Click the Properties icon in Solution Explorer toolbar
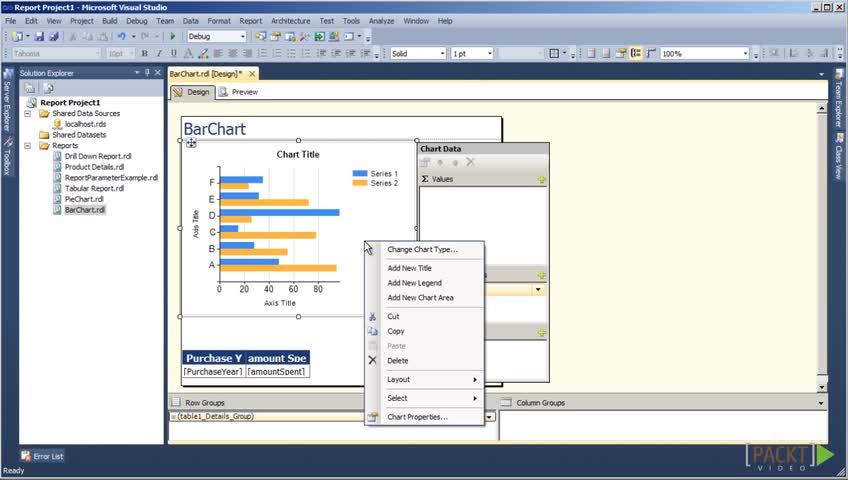 pyautogui.click(x=29, y=88)
